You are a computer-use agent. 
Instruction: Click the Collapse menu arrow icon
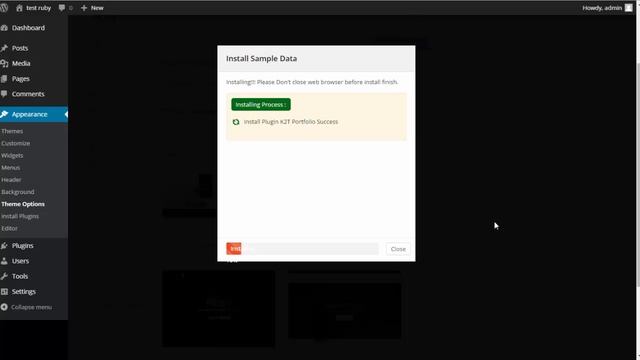pos(4,307)
